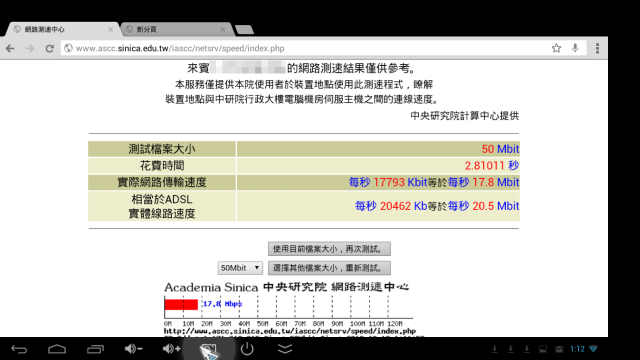
Task: Tap the Android home navigation icon
Action: (x=57, y=349)
